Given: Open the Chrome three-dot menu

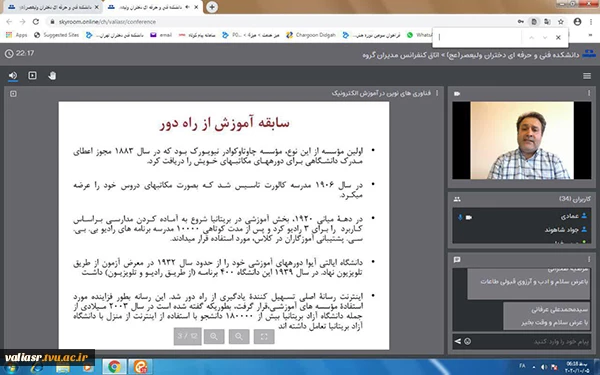Looking at the screenshot, I should pos(591,22).
